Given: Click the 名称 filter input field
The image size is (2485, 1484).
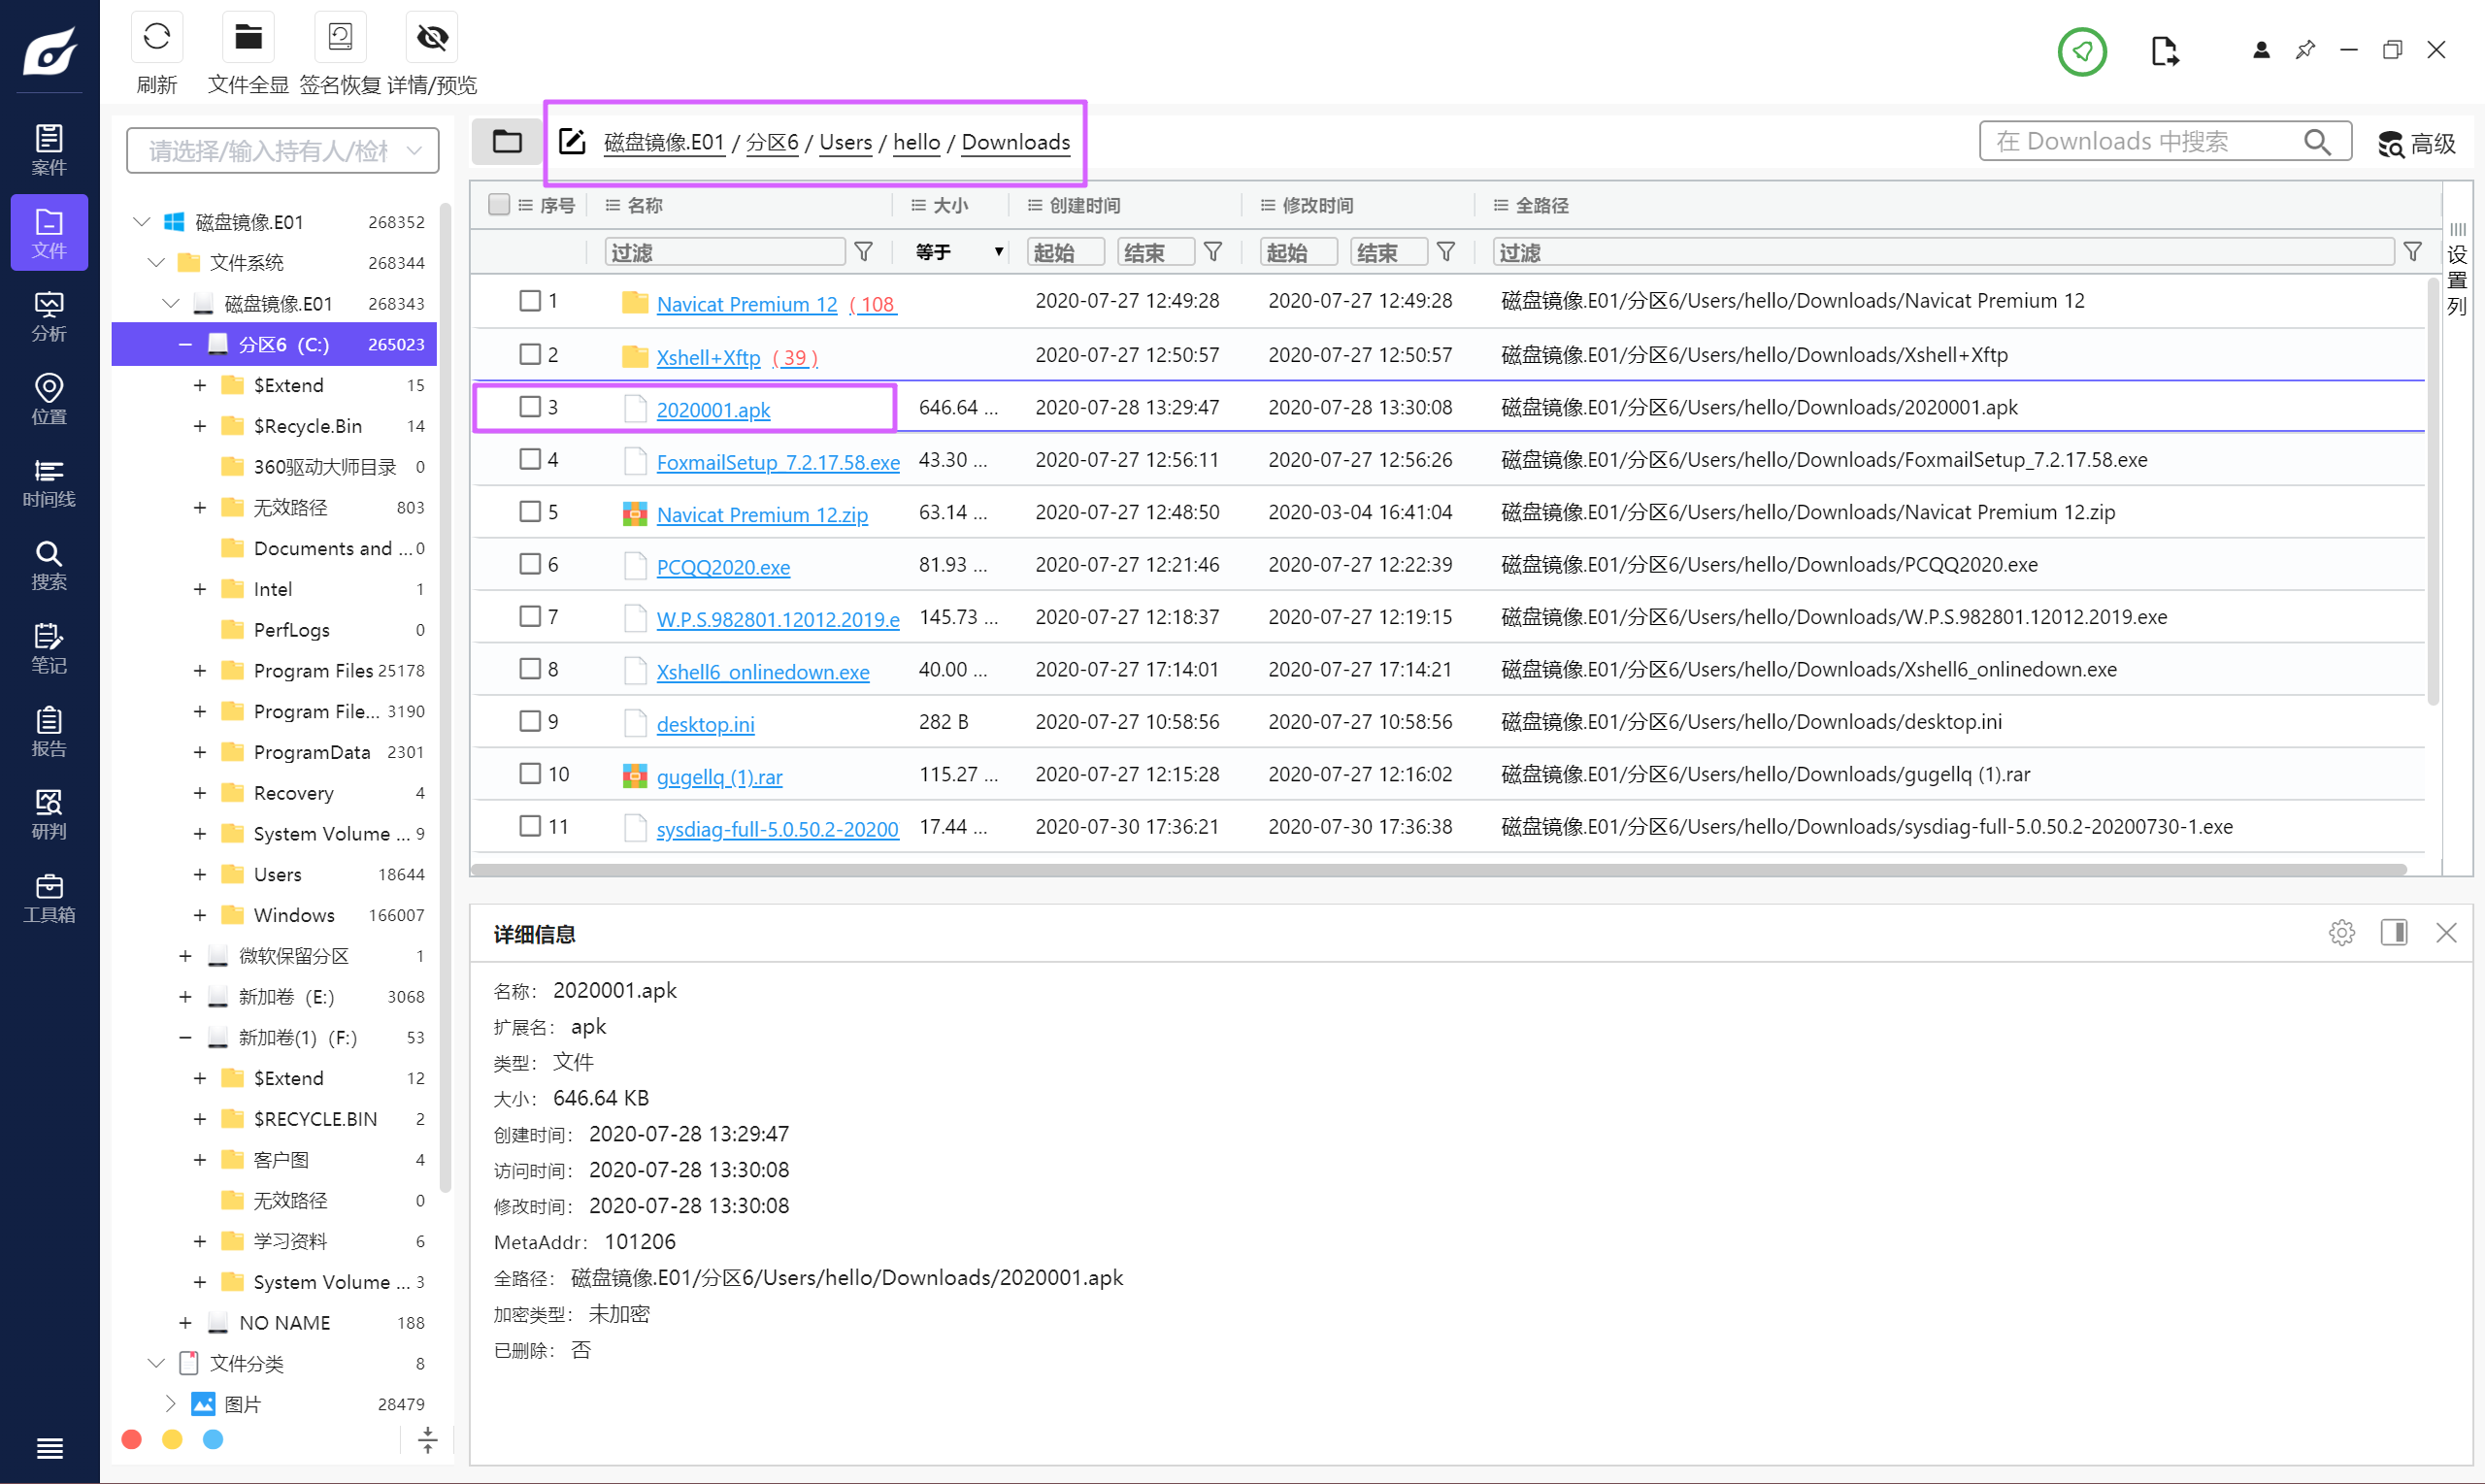Looking at the screenshot, I should click(726, 252).
